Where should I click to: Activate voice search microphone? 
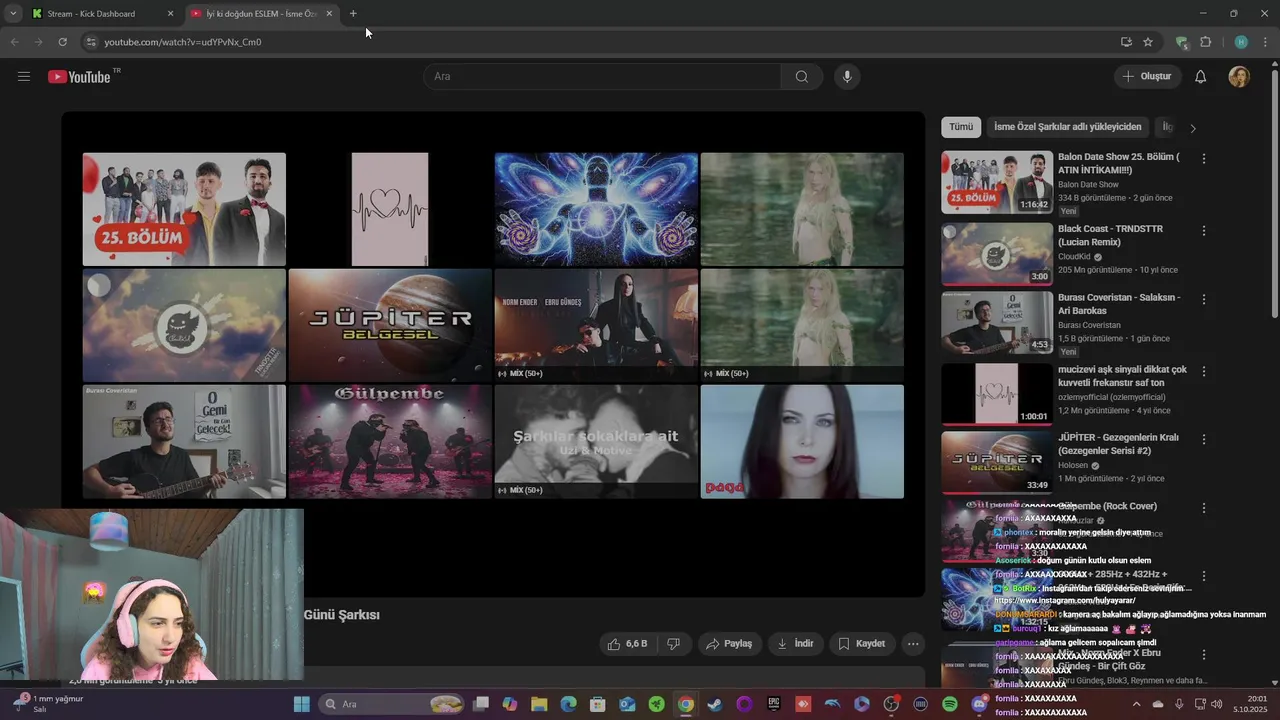click(x=847, y=77)
